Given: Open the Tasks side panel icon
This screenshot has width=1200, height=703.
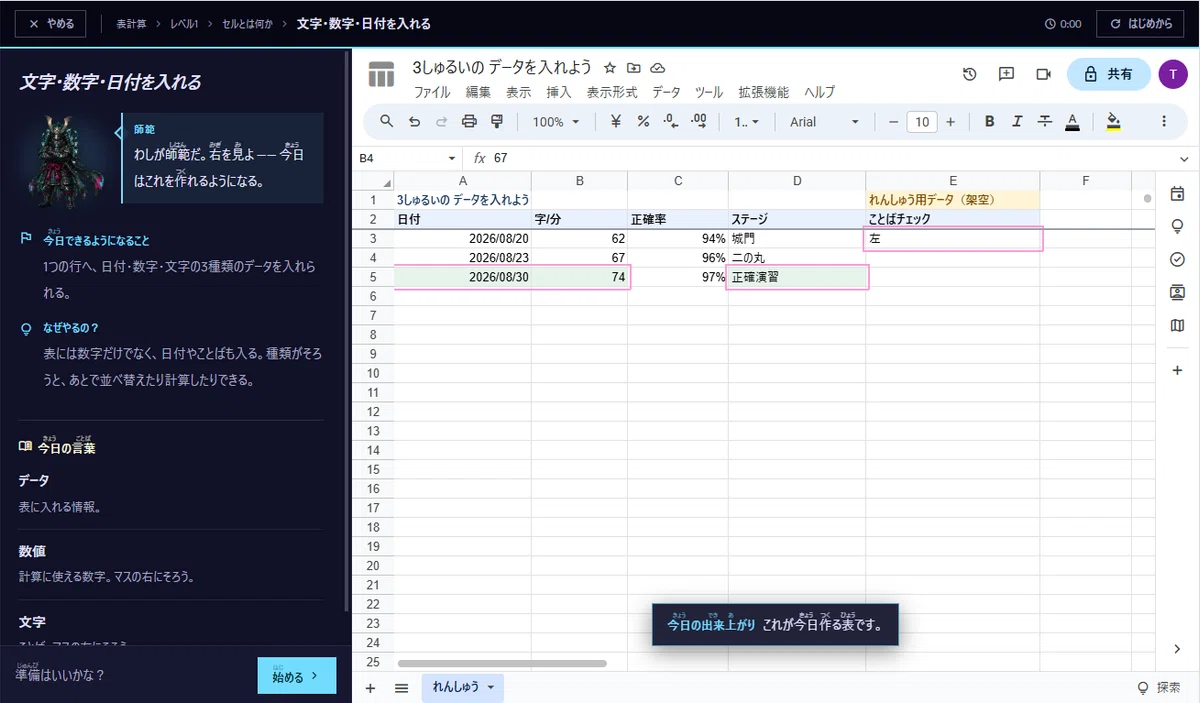Looking at the screenshot, I should [x=1177, y=259].
